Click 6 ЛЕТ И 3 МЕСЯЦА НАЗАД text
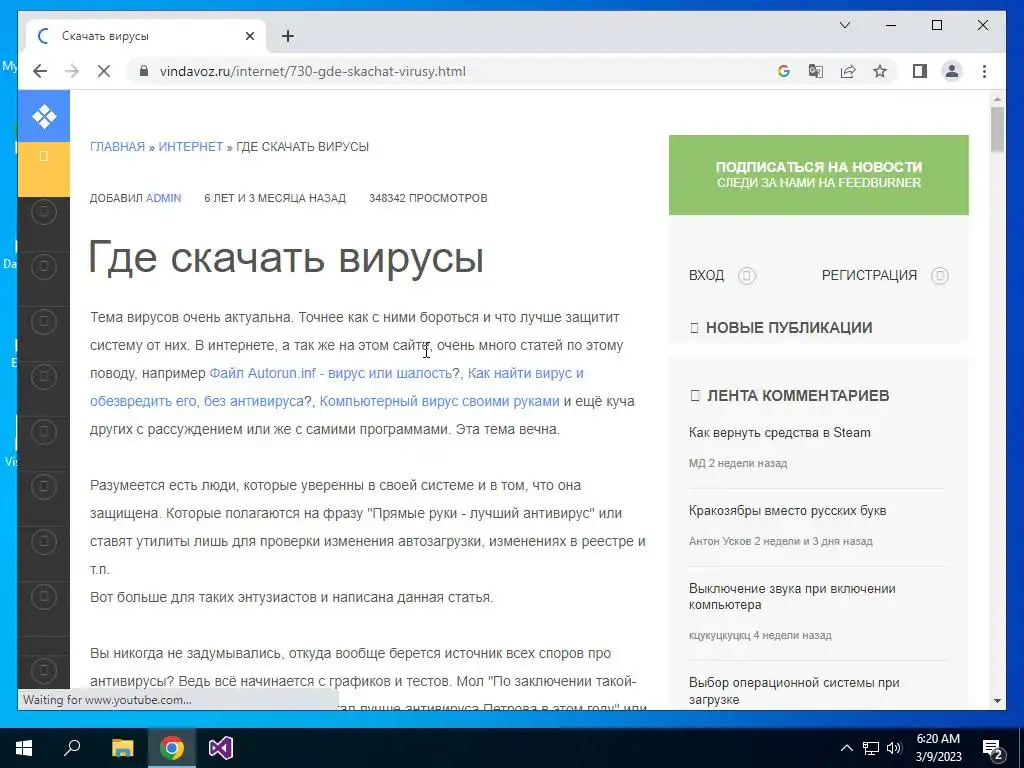Image resolution: width=1024 pixels, height=768 pixels. (275, 198)
